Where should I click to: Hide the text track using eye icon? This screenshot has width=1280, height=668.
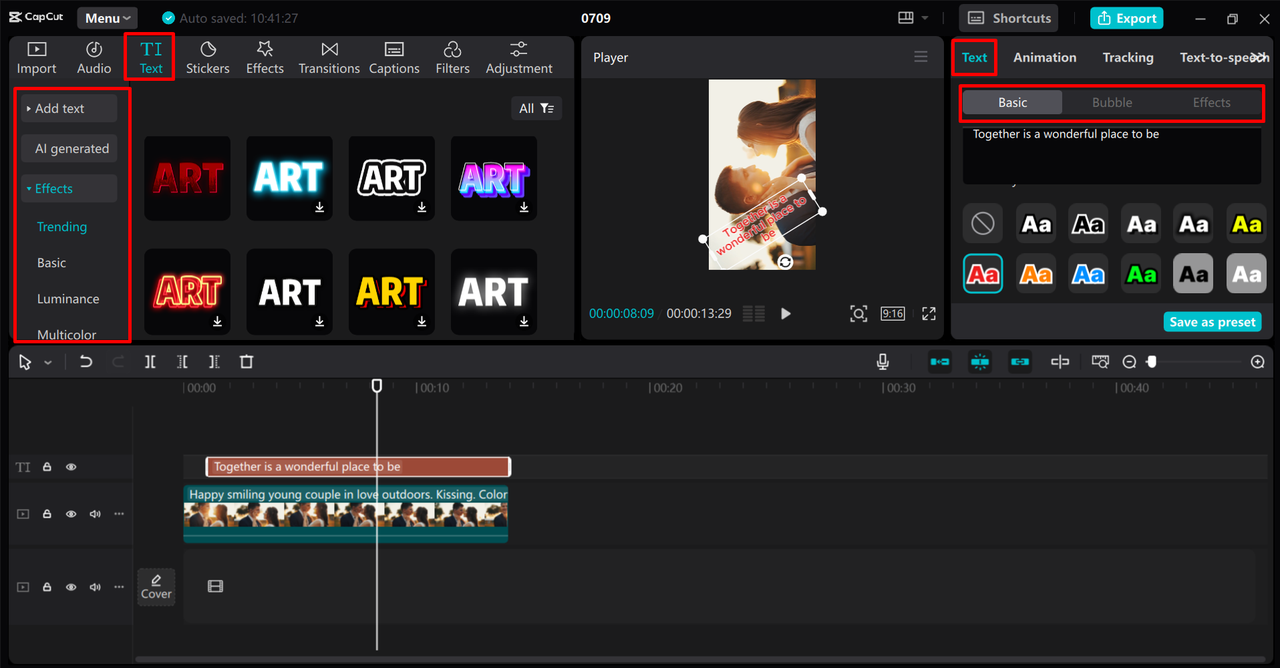click(71, 467)
